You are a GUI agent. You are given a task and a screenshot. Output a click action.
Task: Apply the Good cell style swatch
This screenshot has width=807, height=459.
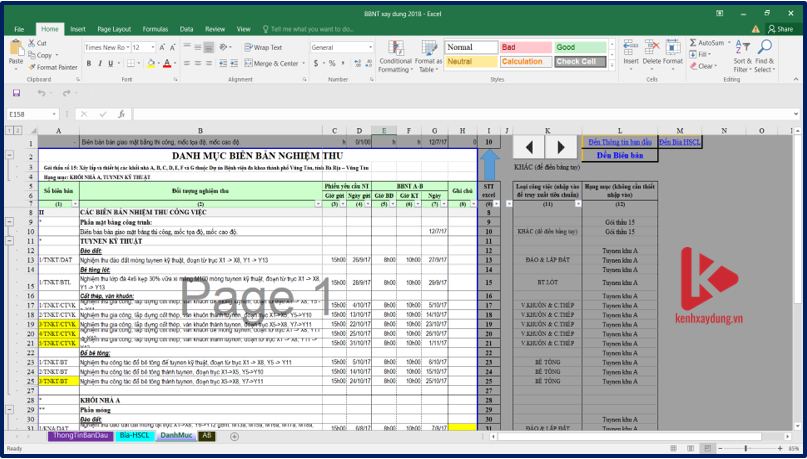click(580, 47)
